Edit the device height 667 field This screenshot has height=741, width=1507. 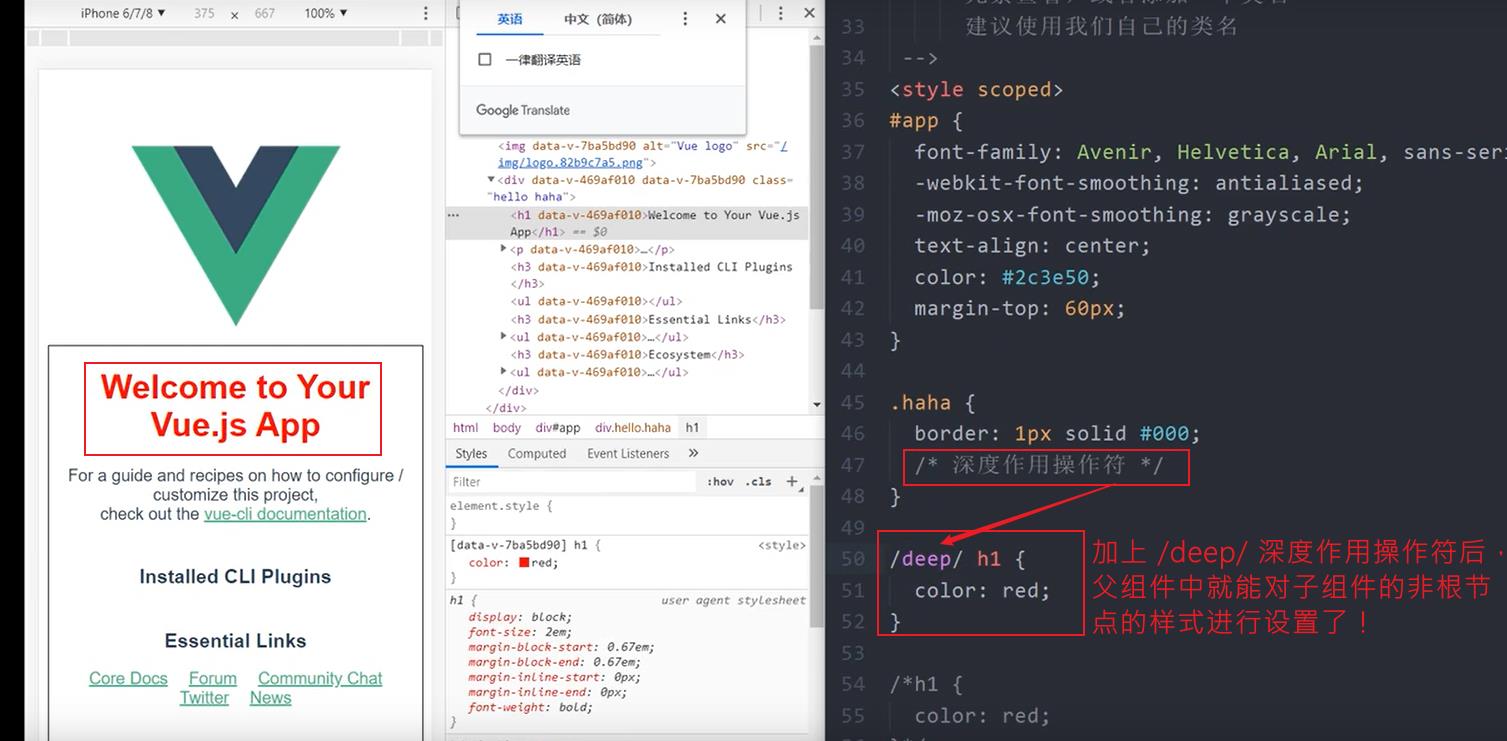[264, 14]
